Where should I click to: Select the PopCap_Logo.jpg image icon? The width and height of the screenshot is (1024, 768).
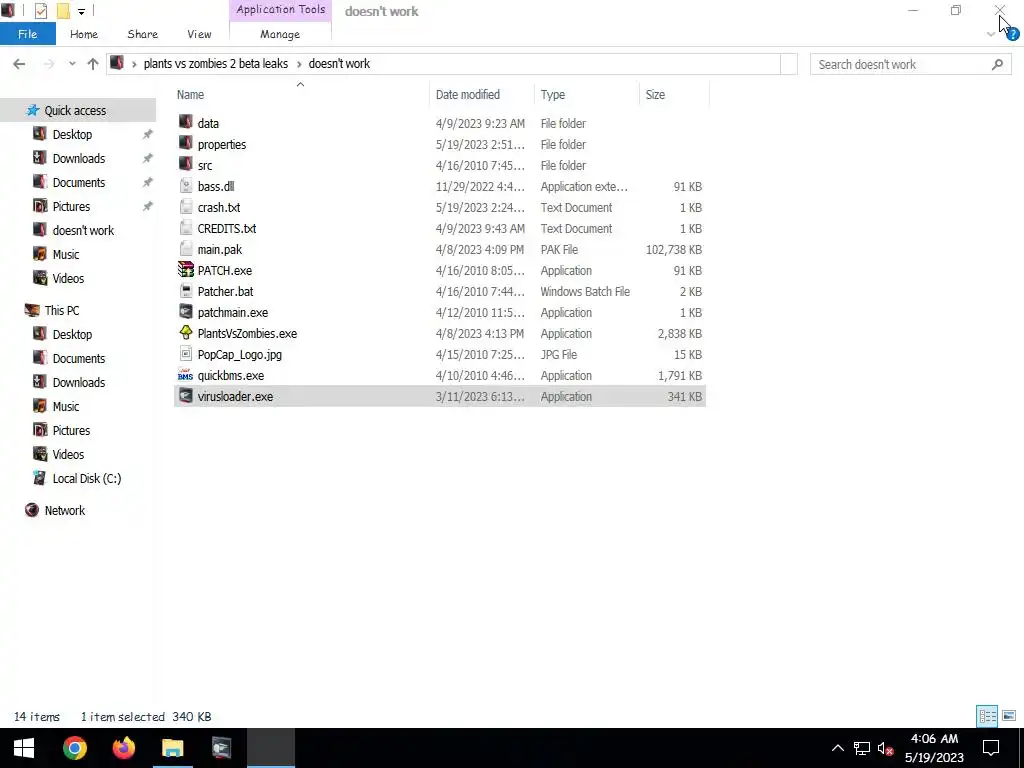coord(185,354)
